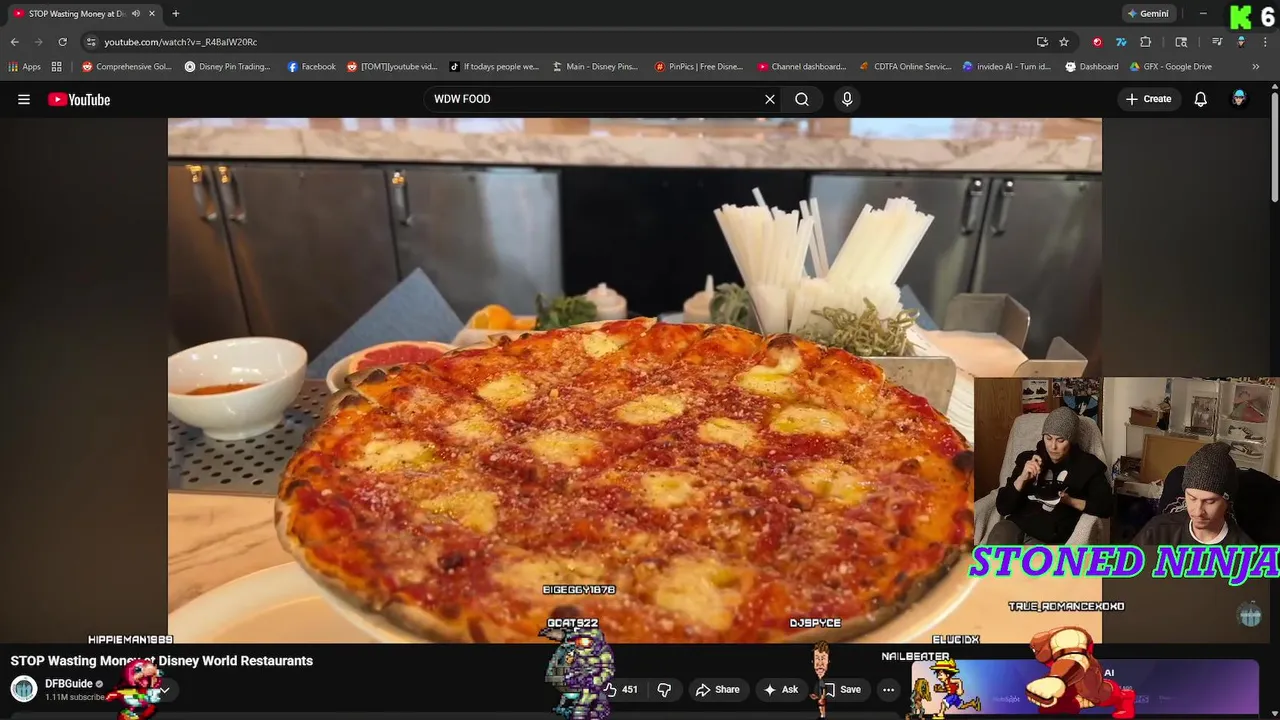Open the YouTube guide hamburger menu
Viewport: 1280px width, 720px height.
[24, 99]
